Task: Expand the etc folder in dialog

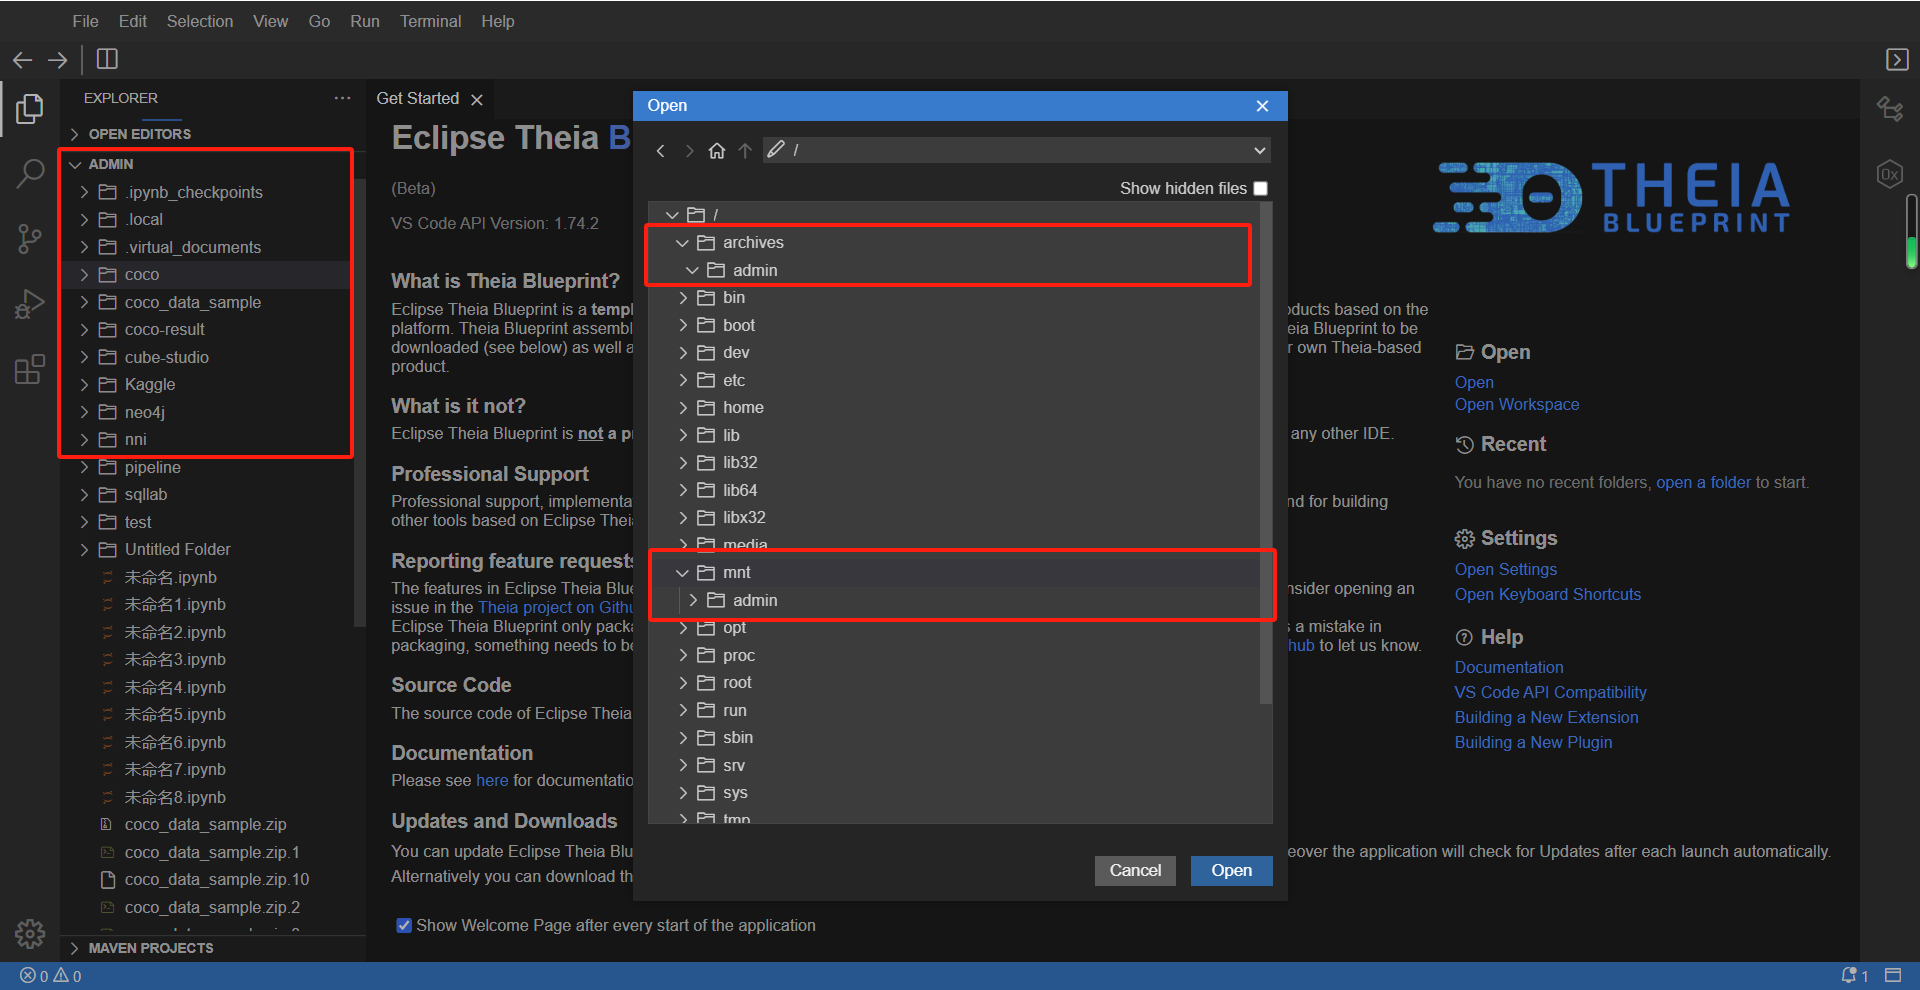Action: (x=683, y=381)
